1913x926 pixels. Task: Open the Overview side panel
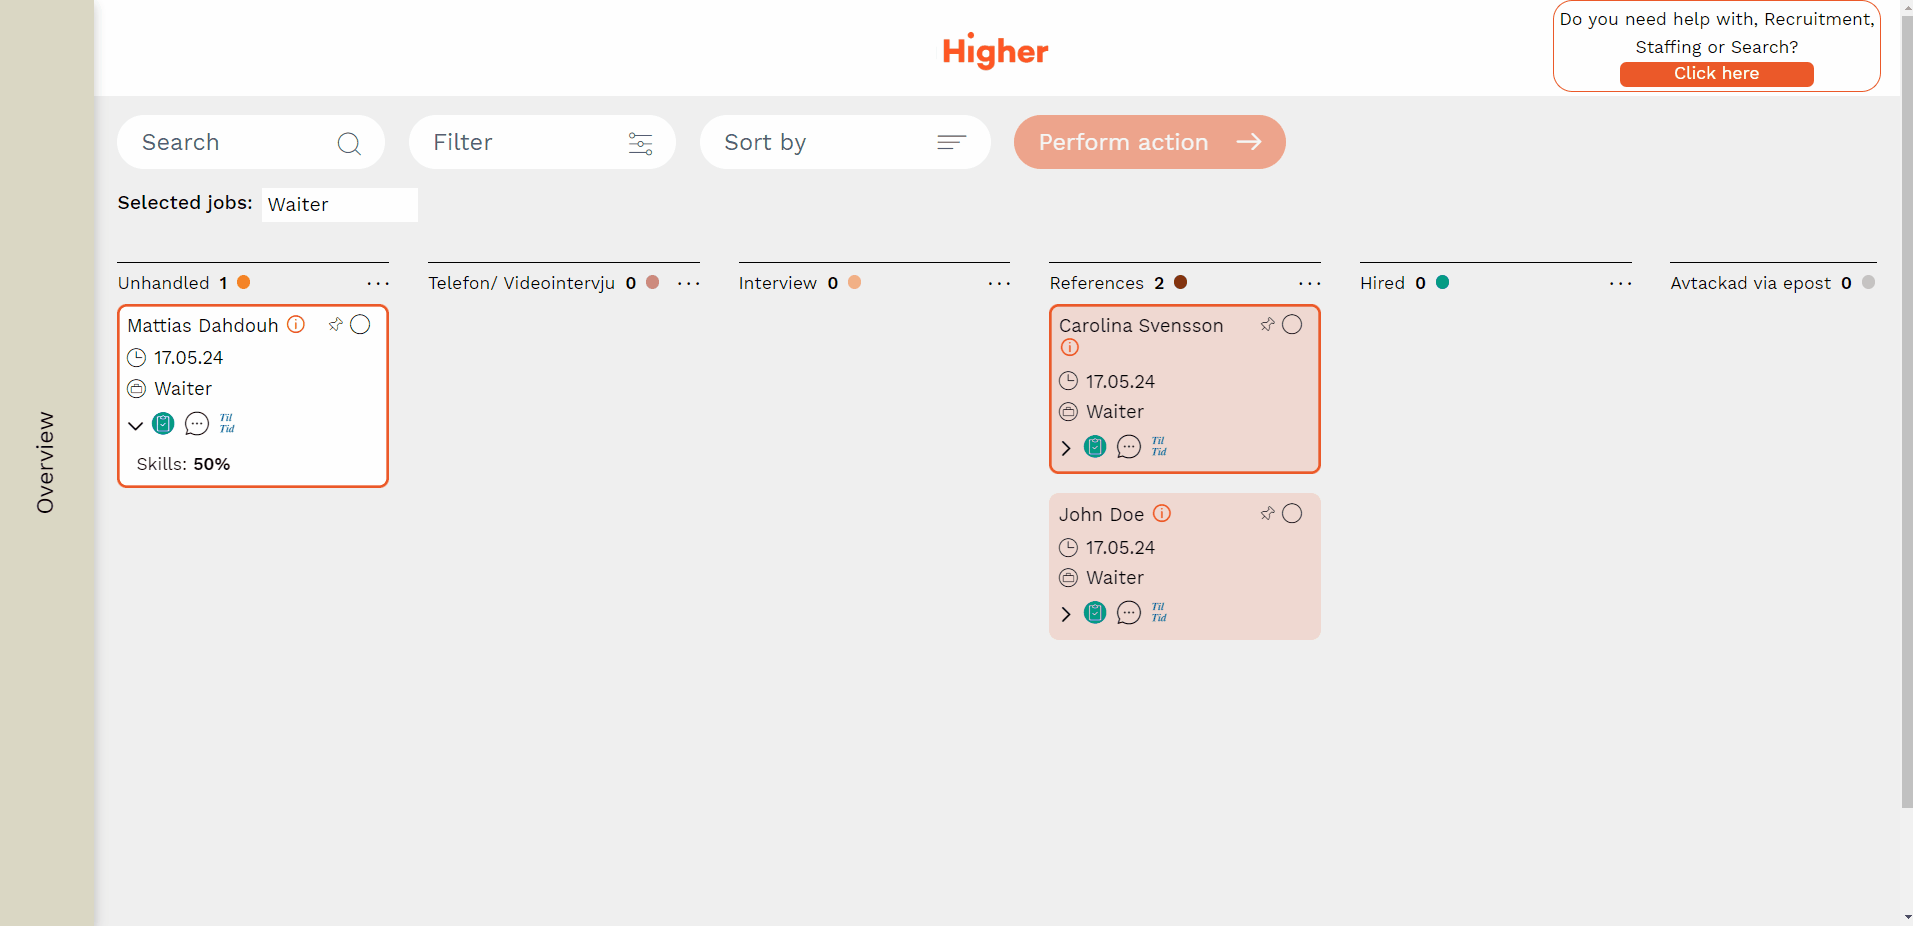pyautogui.click(x=46, y=462)
